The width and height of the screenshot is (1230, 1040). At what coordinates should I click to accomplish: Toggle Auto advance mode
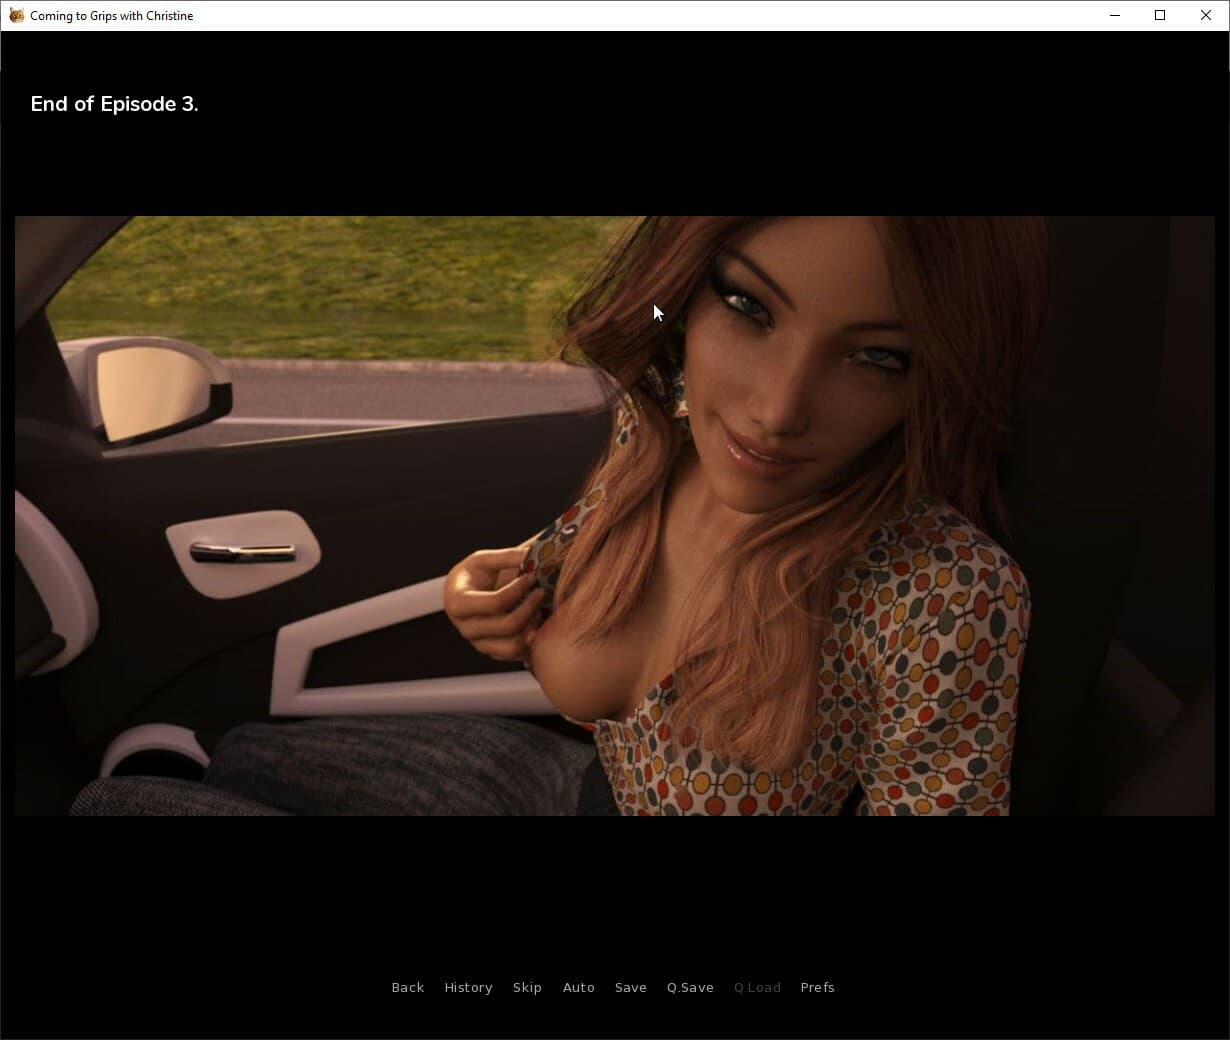[x=578, y=987]
